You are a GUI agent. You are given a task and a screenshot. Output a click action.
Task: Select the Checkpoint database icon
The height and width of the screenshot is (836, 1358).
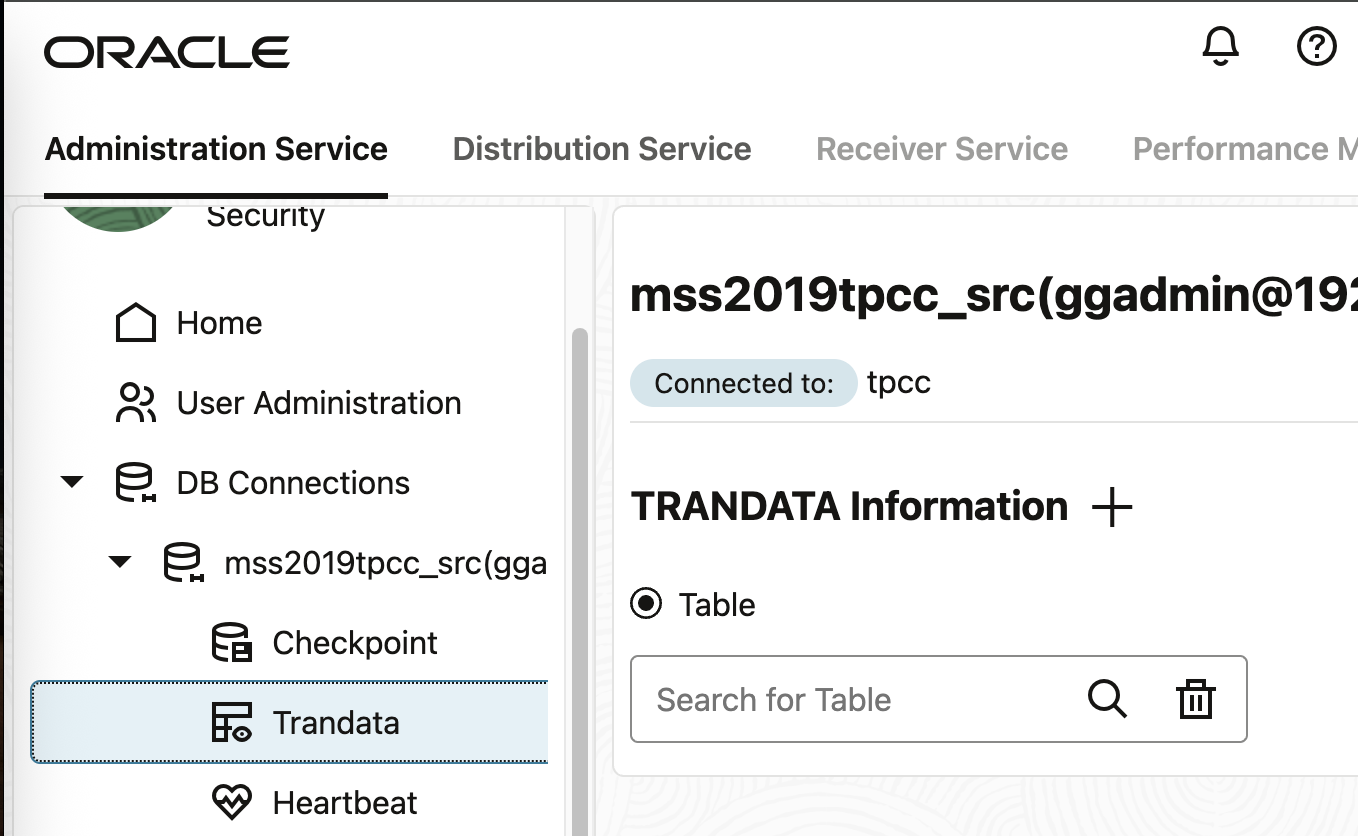click(x=232, y=643)
